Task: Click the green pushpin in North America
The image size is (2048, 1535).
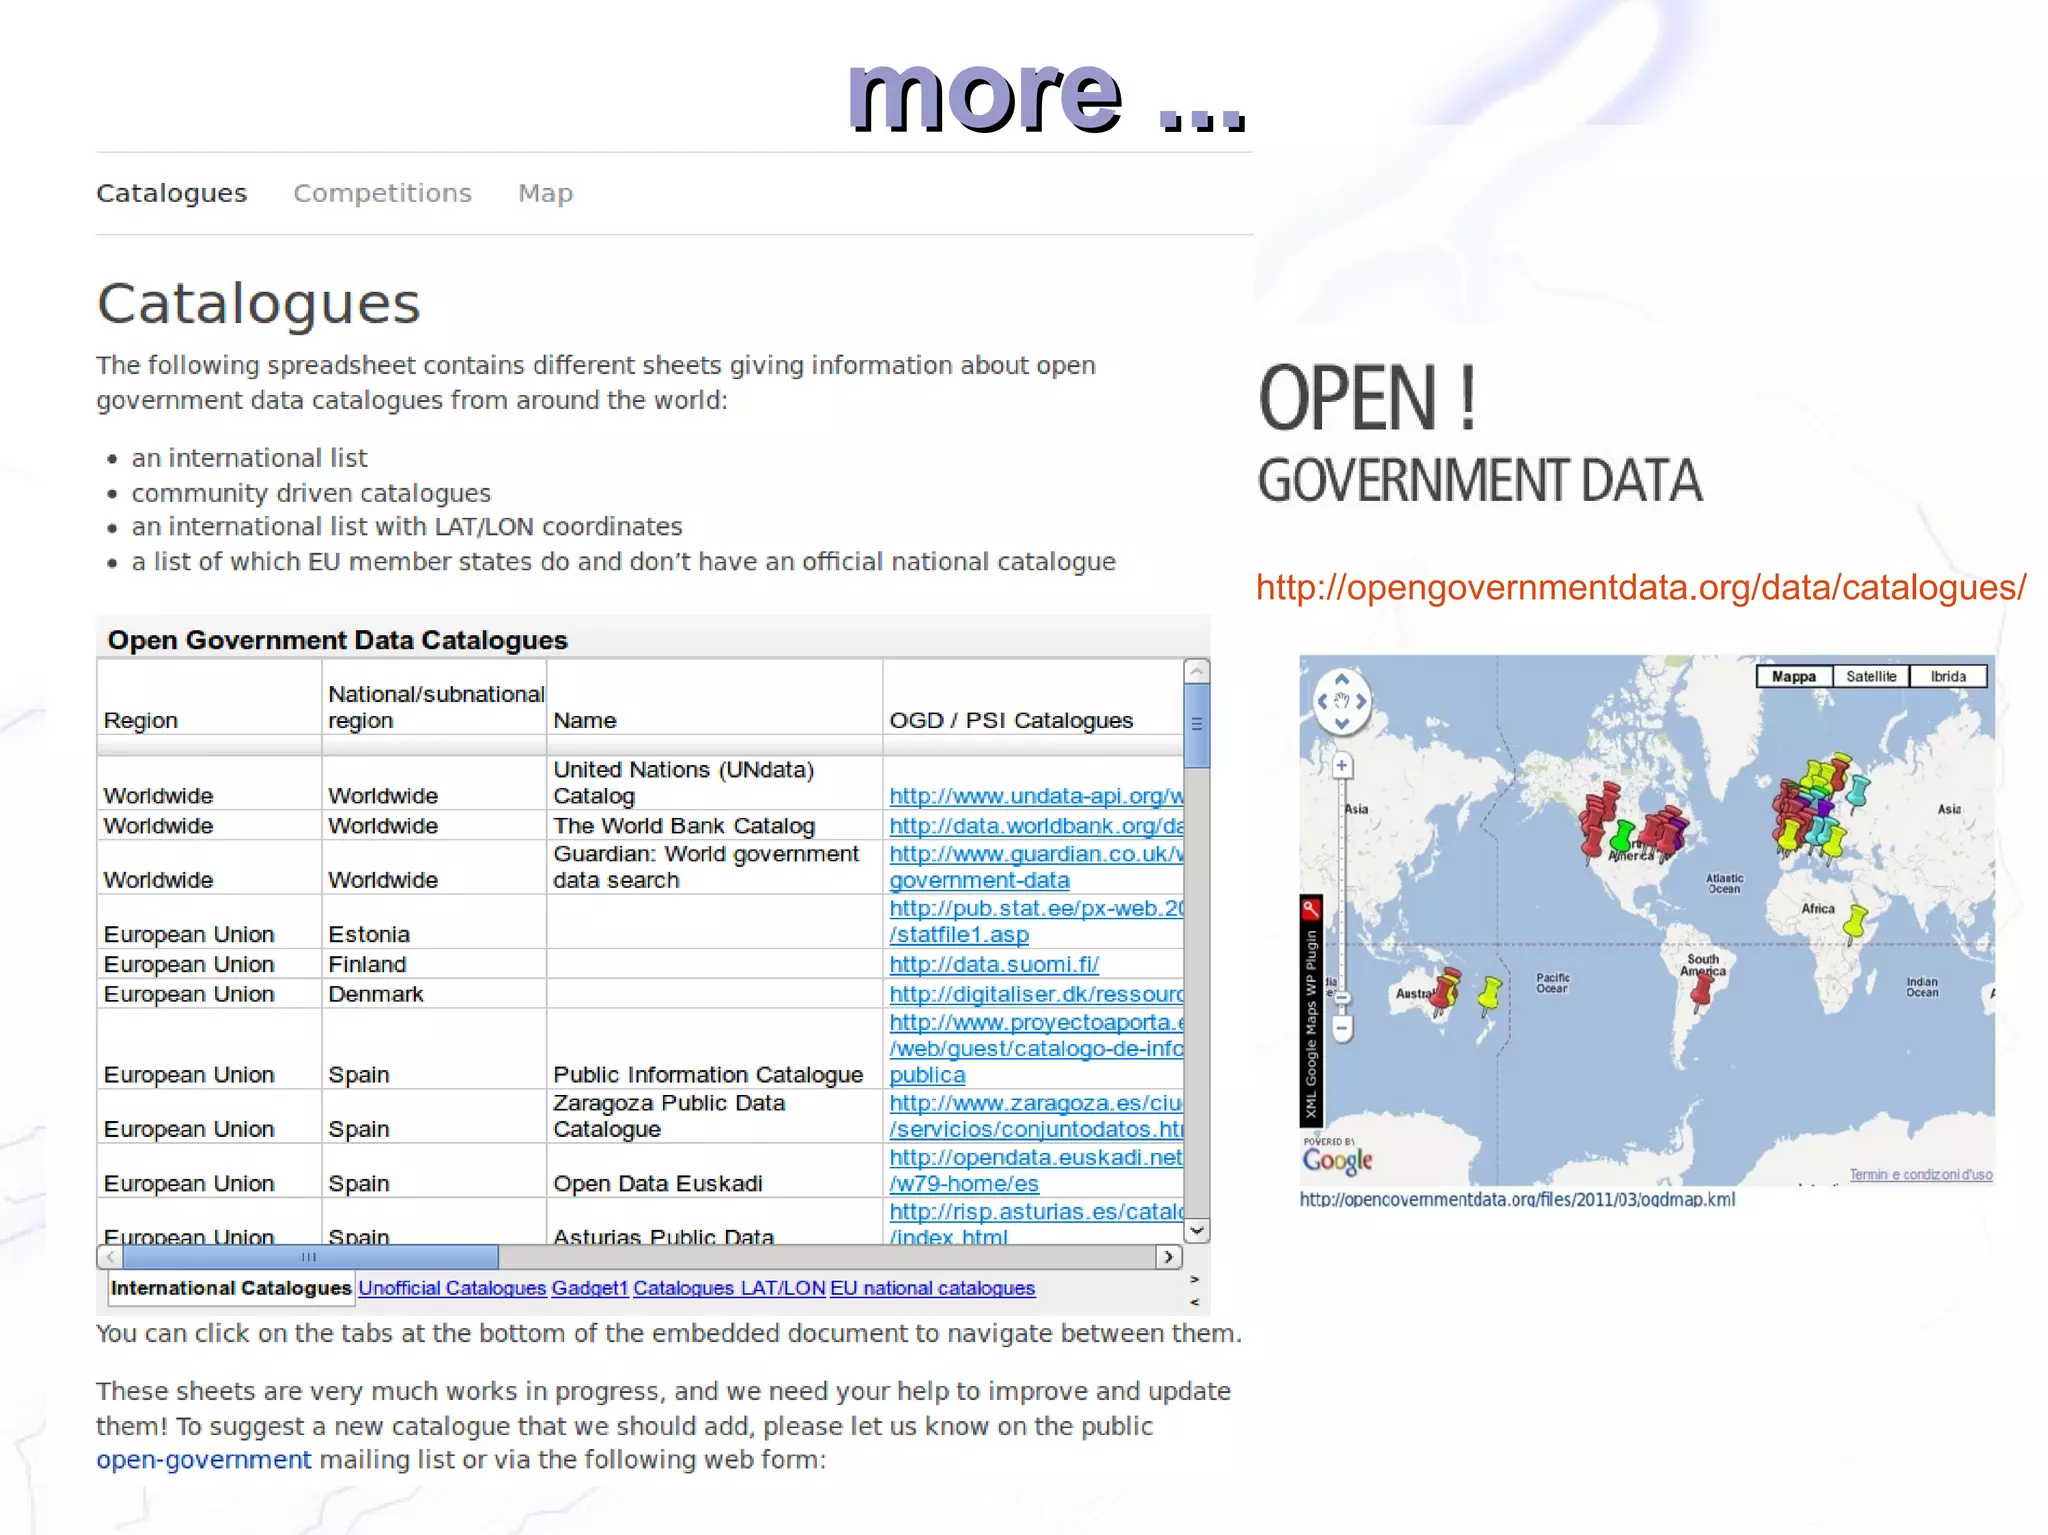Action: pyautogui.click(x=1622, y=835)
